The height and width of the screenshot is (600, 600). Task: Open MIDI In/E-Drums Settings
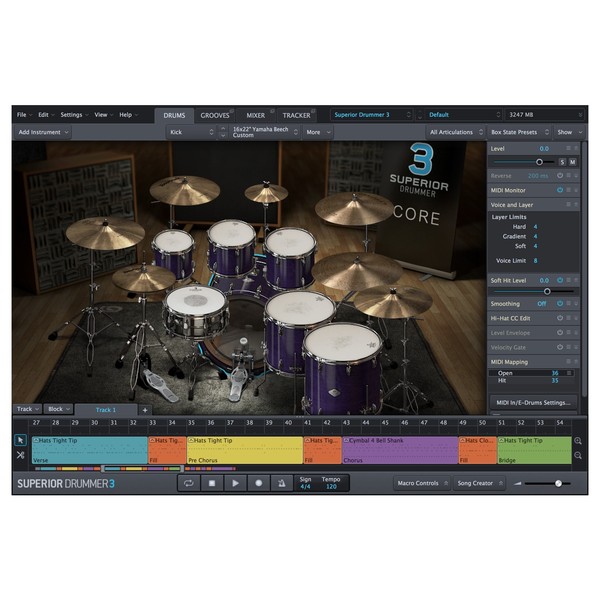point(533,403)
